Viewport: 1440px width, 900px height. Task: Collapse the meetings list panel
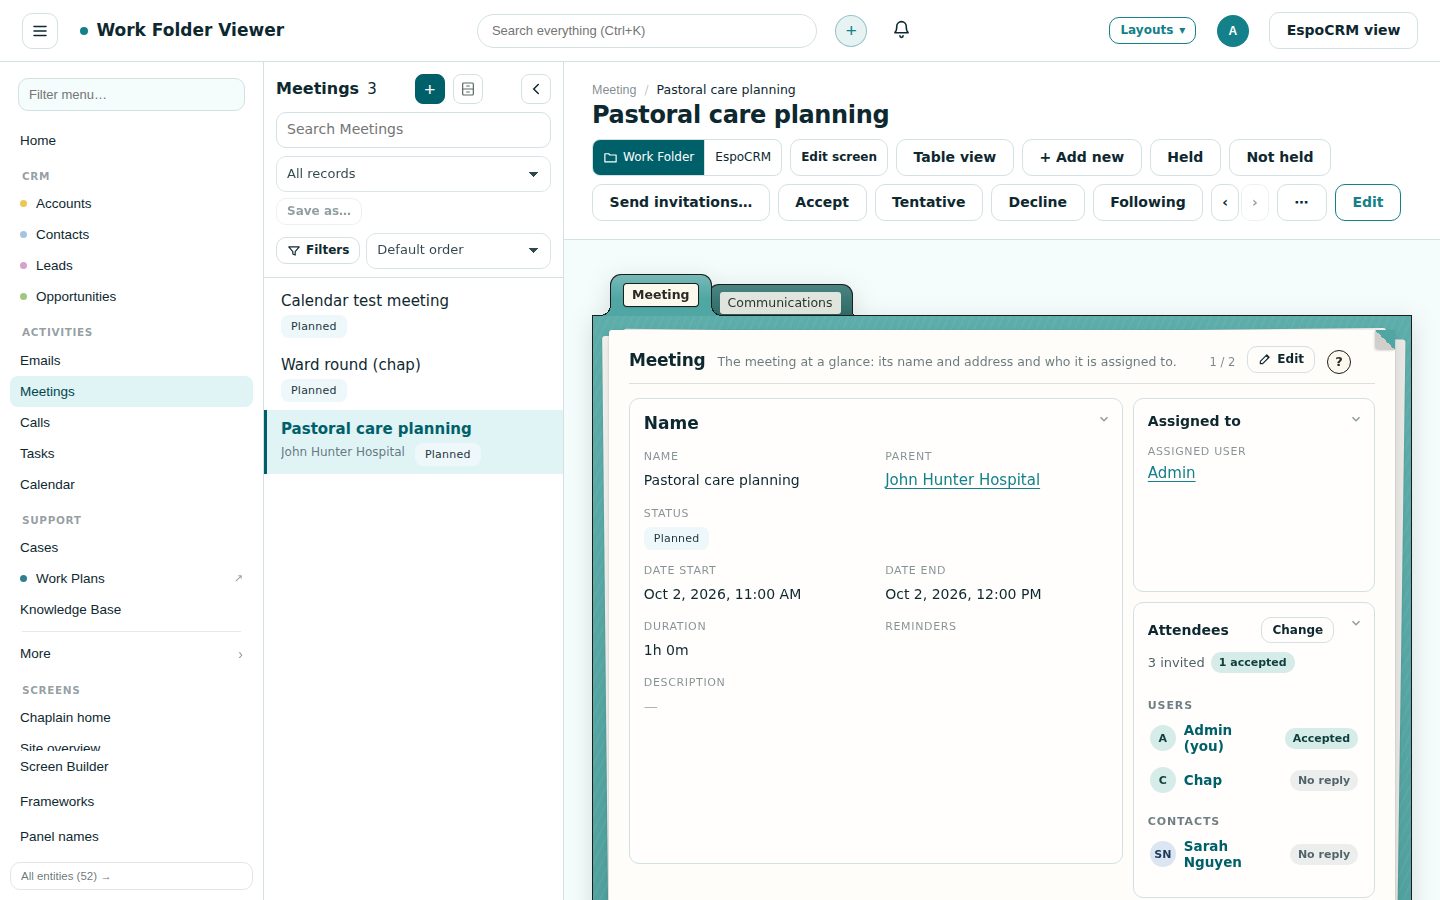(536, 89)
